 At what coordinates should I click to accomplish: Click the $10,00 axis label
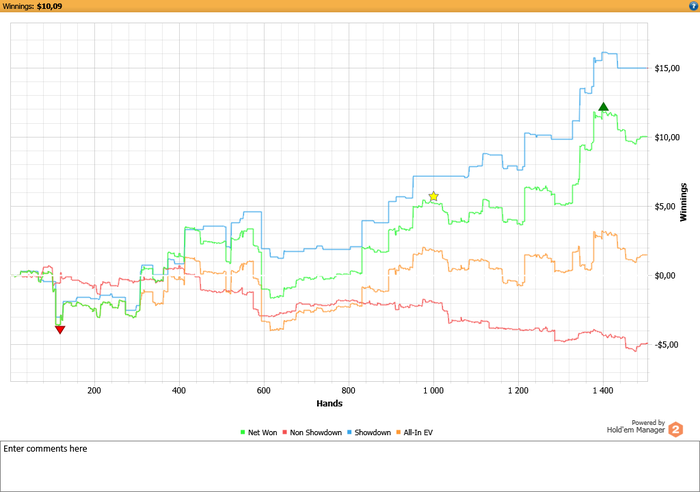(x=667, y=137)
